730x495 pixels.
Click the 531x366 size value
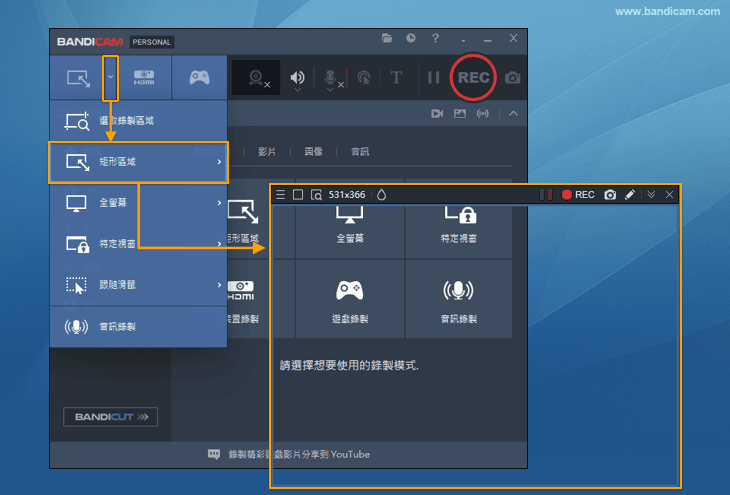(x=347, y=195)
